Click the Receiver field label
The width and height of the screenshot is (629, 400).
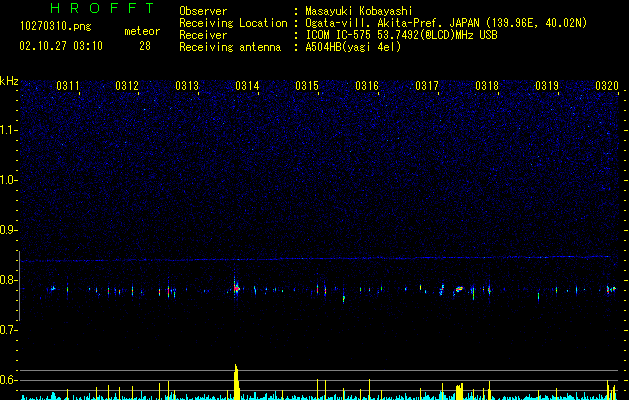(x=203, y=35)
